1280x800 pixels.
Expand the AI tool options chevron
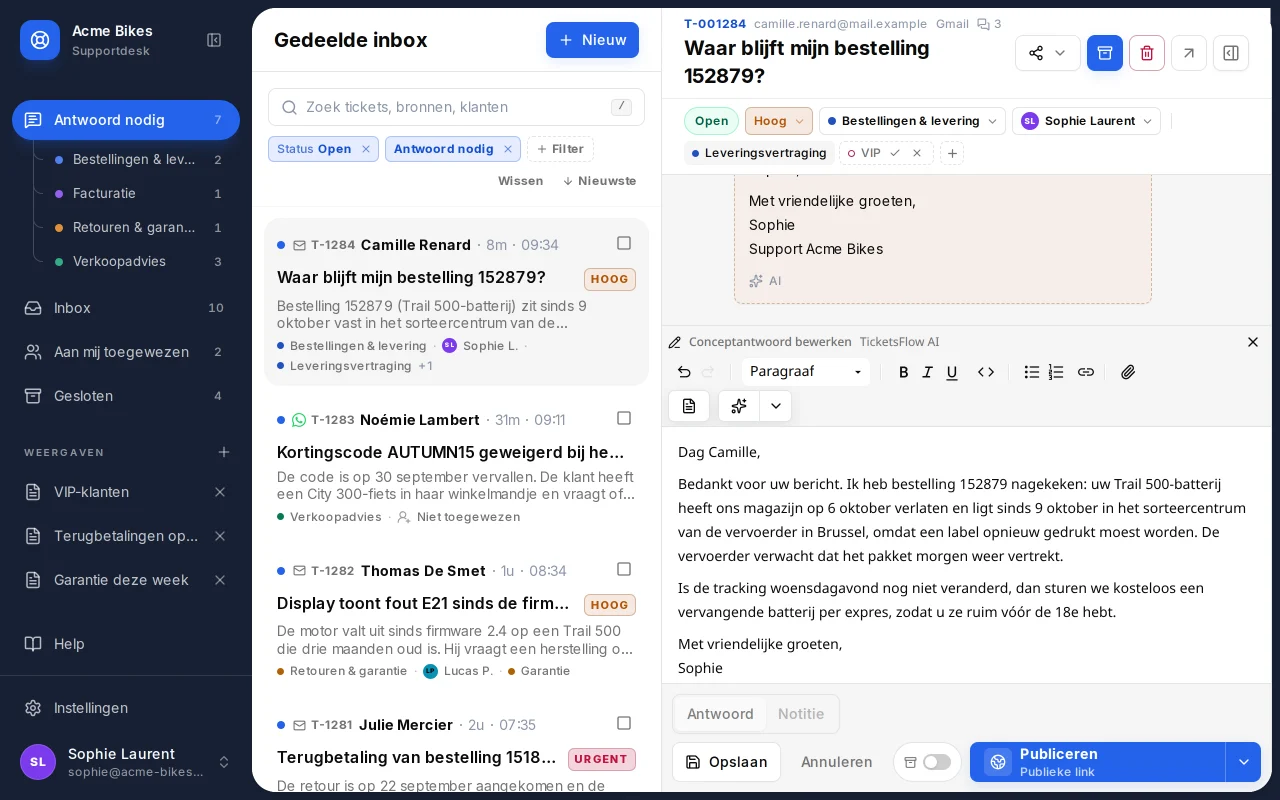click(x=775, y=406)
